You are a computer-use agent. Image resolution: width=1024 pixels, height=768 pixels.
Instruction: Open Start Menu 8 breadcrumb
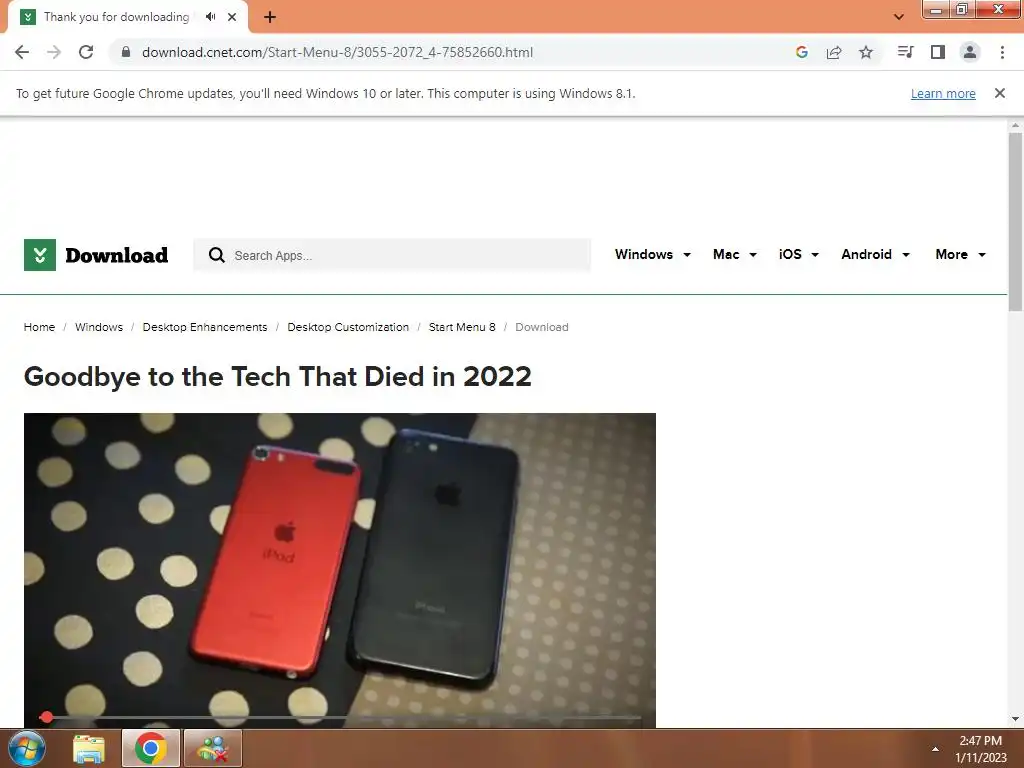tap(462, 327)
